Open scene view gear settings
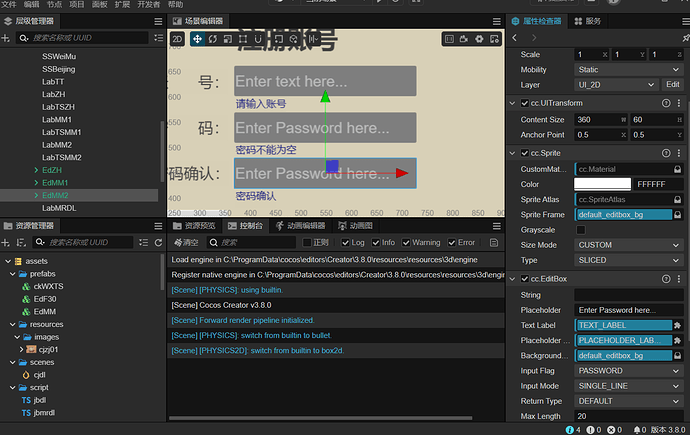 coord(479,39)
